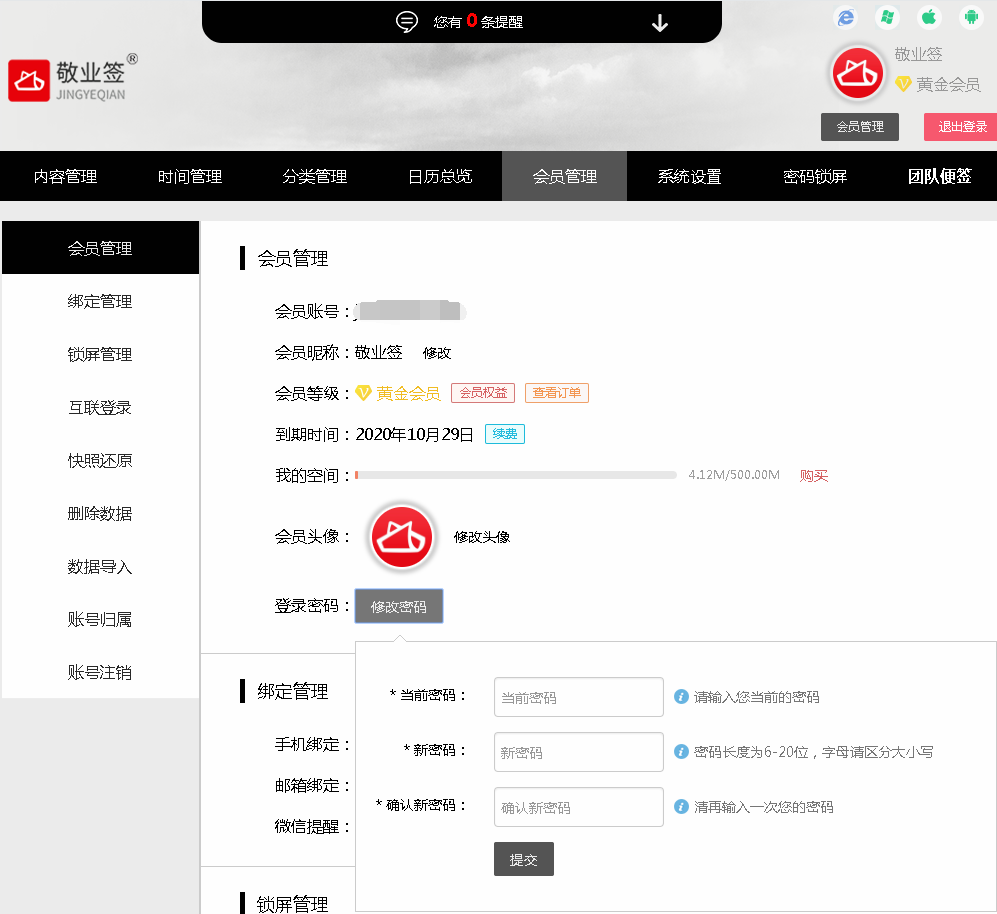Open the 团队便签 tab
The height and width of the screenshot is (914, 997).
[x=940, y=175]
